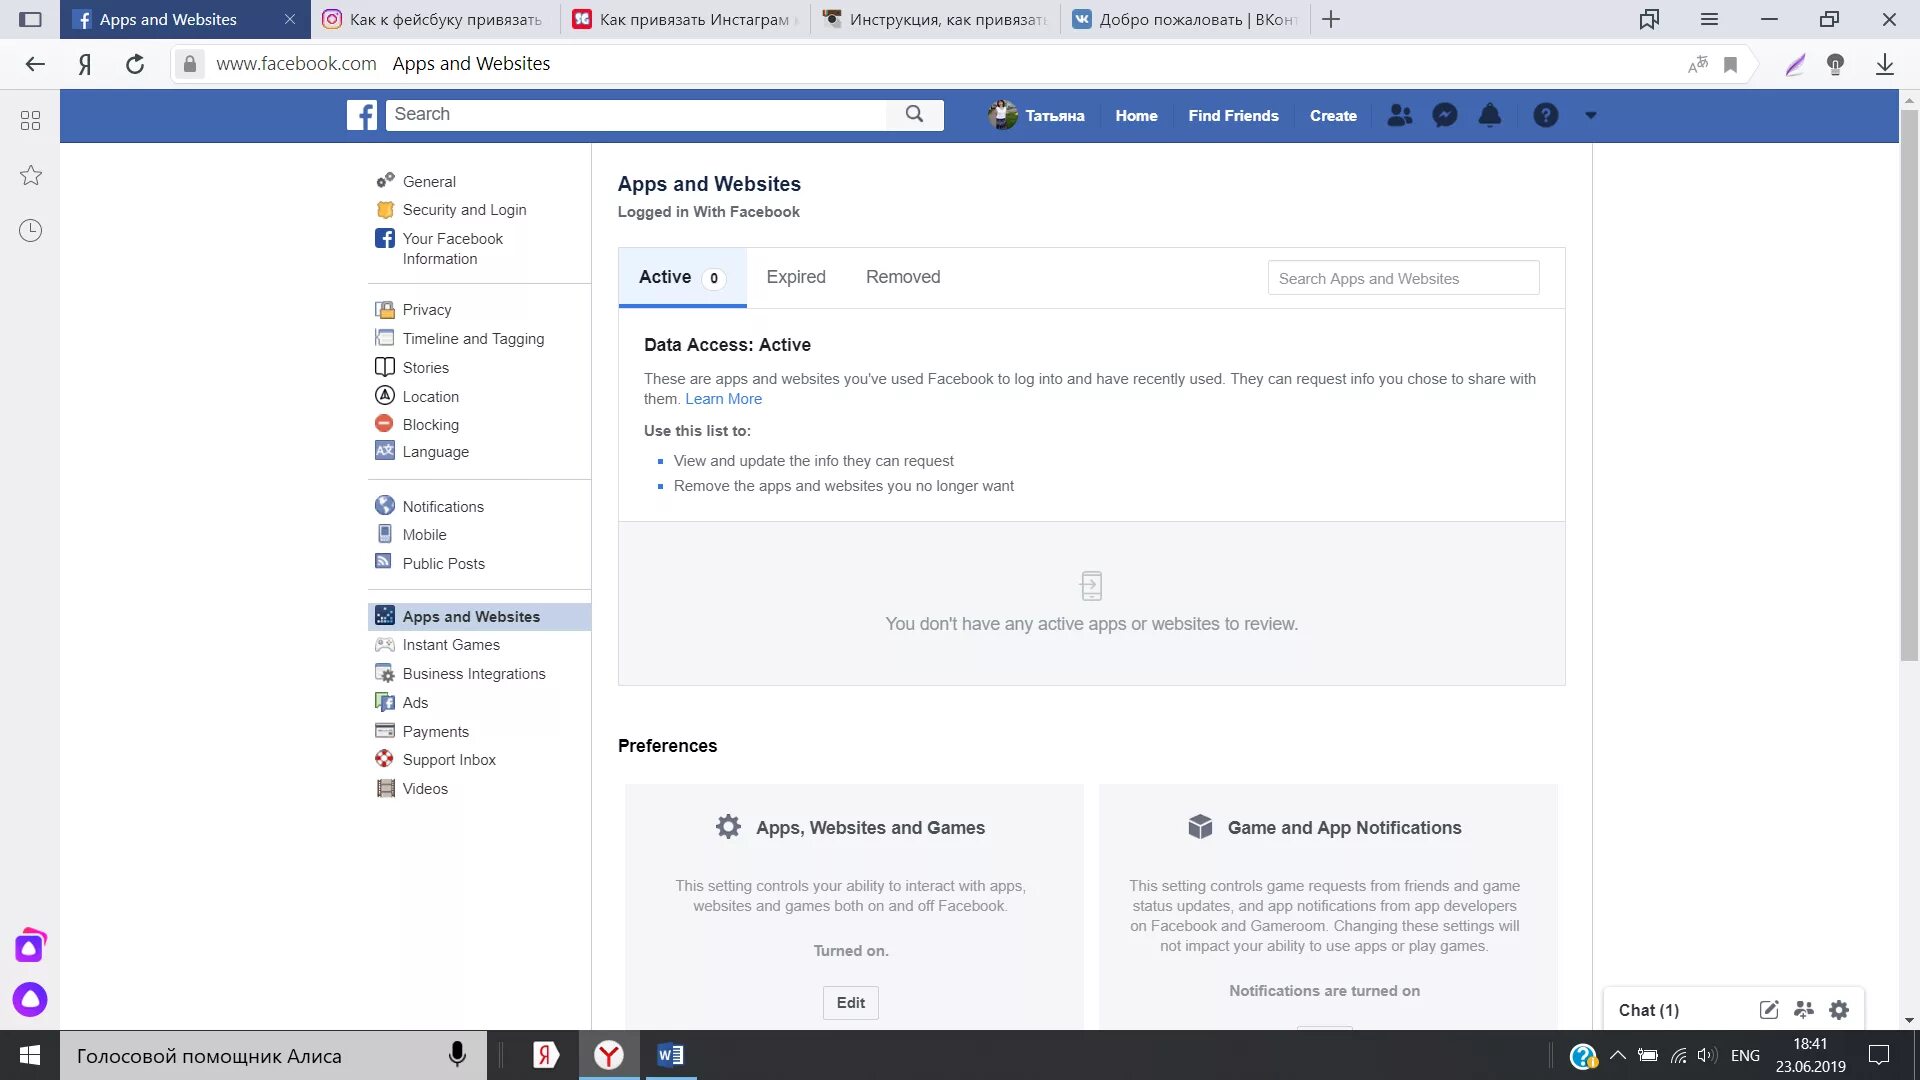The image size is (1920, 1080).
Task: Click the purple feather icon in toolbar
Action: click(1795, 64)
